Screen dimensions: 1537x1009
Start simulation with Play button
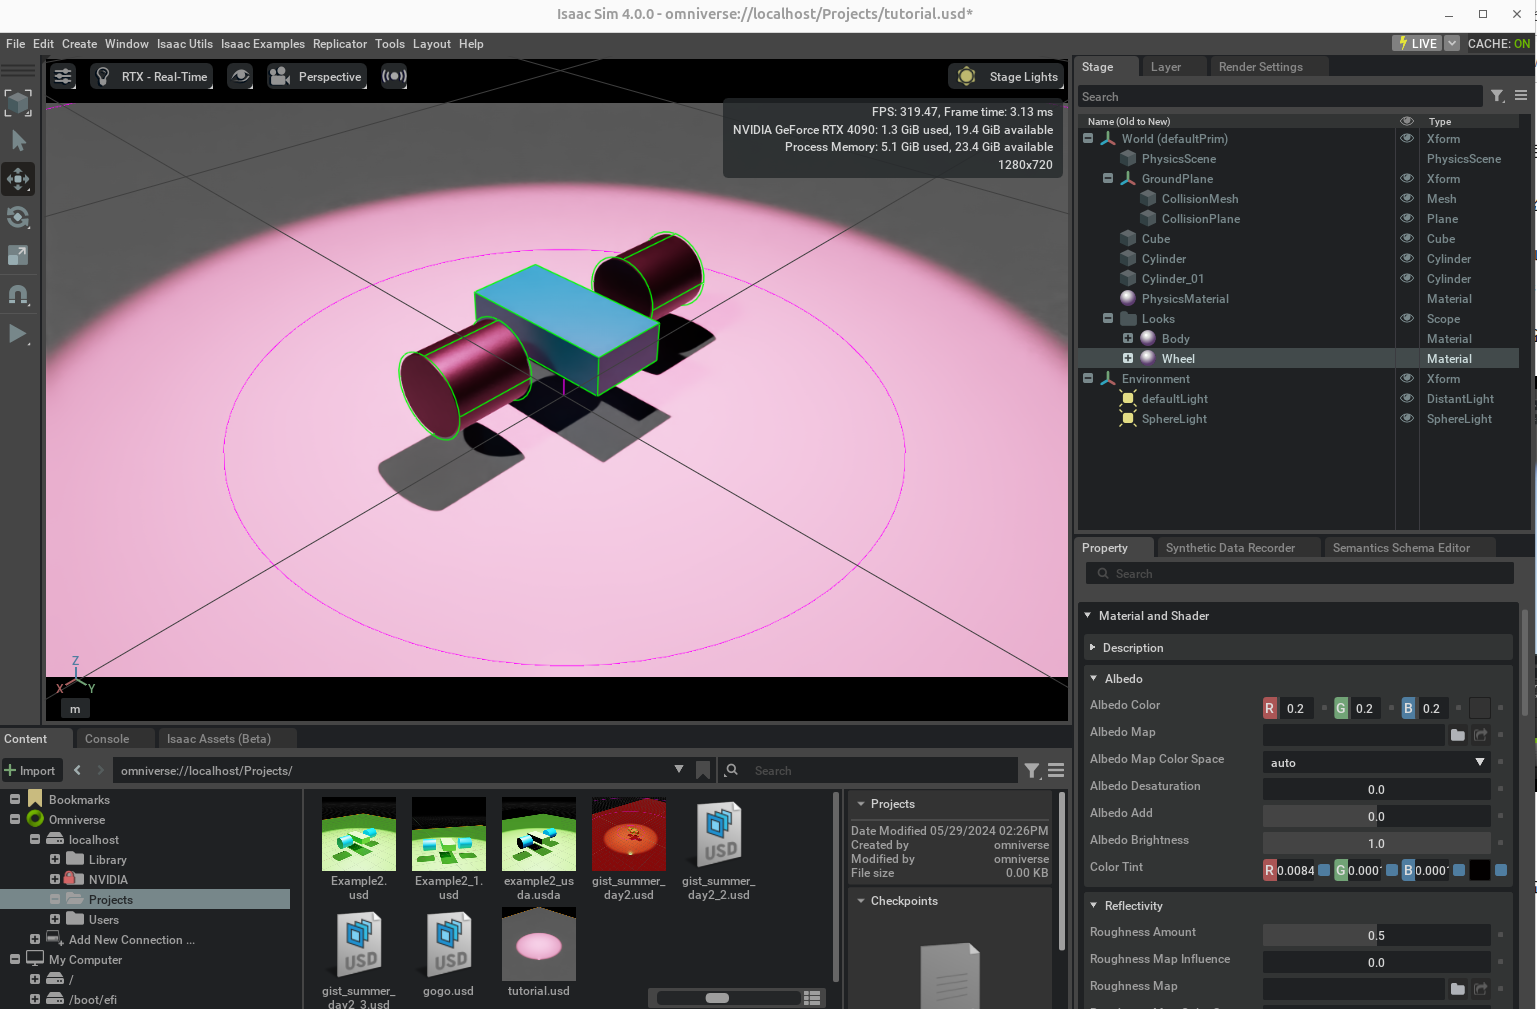(x=18, y=333)
